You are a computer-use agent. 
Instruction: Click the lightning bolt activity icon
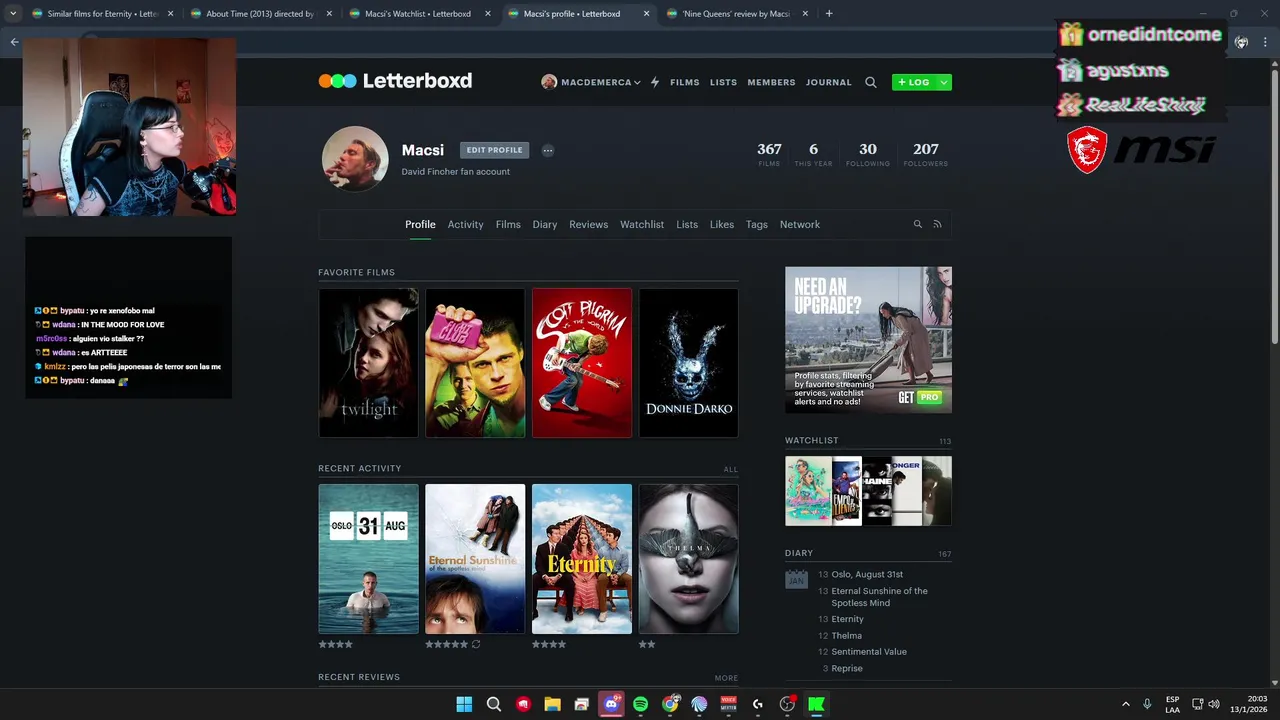tap(655, 82)
